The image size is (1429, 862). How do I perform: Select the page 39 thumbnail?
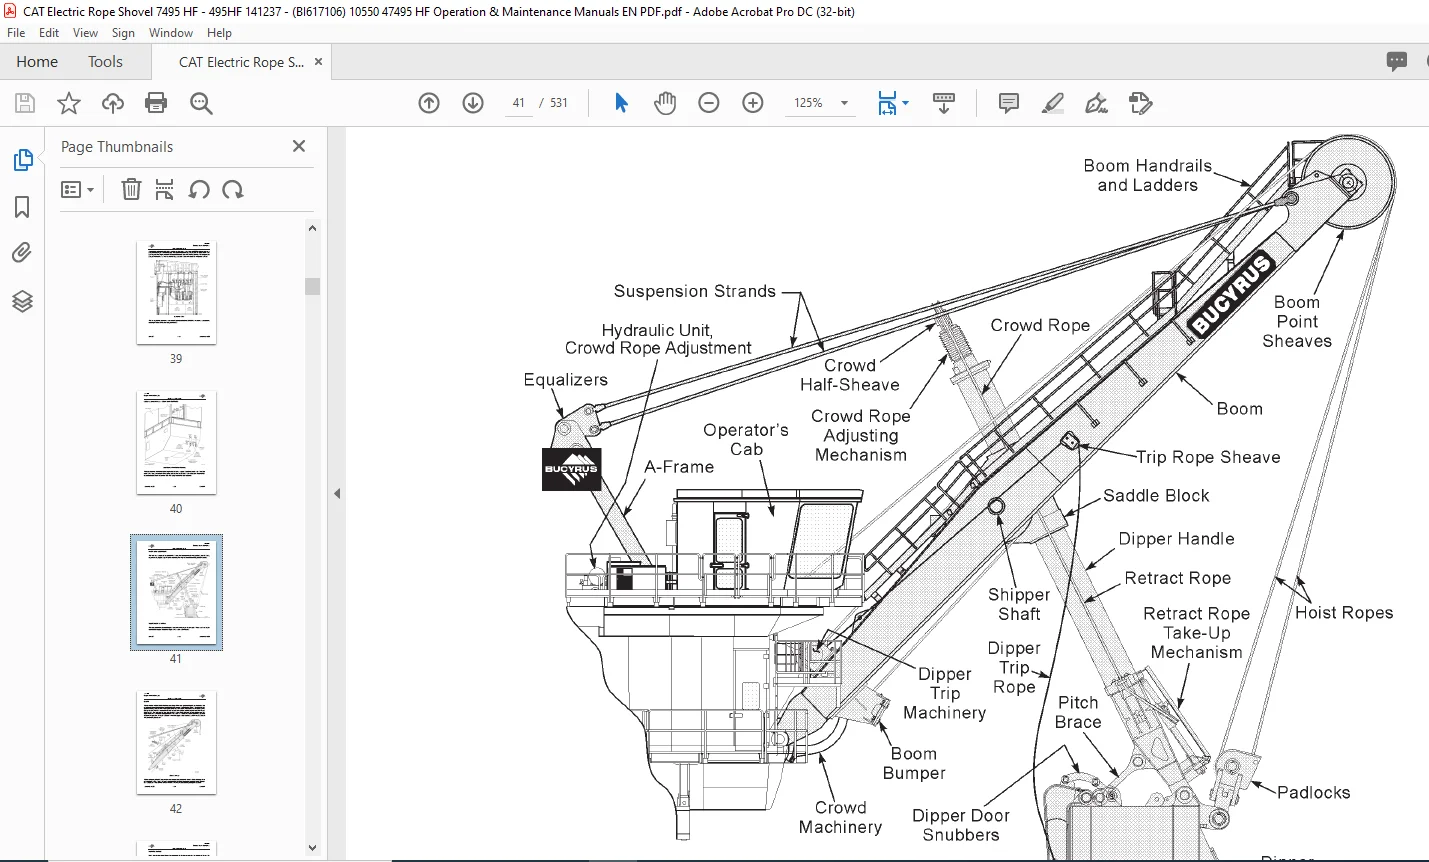176,293
